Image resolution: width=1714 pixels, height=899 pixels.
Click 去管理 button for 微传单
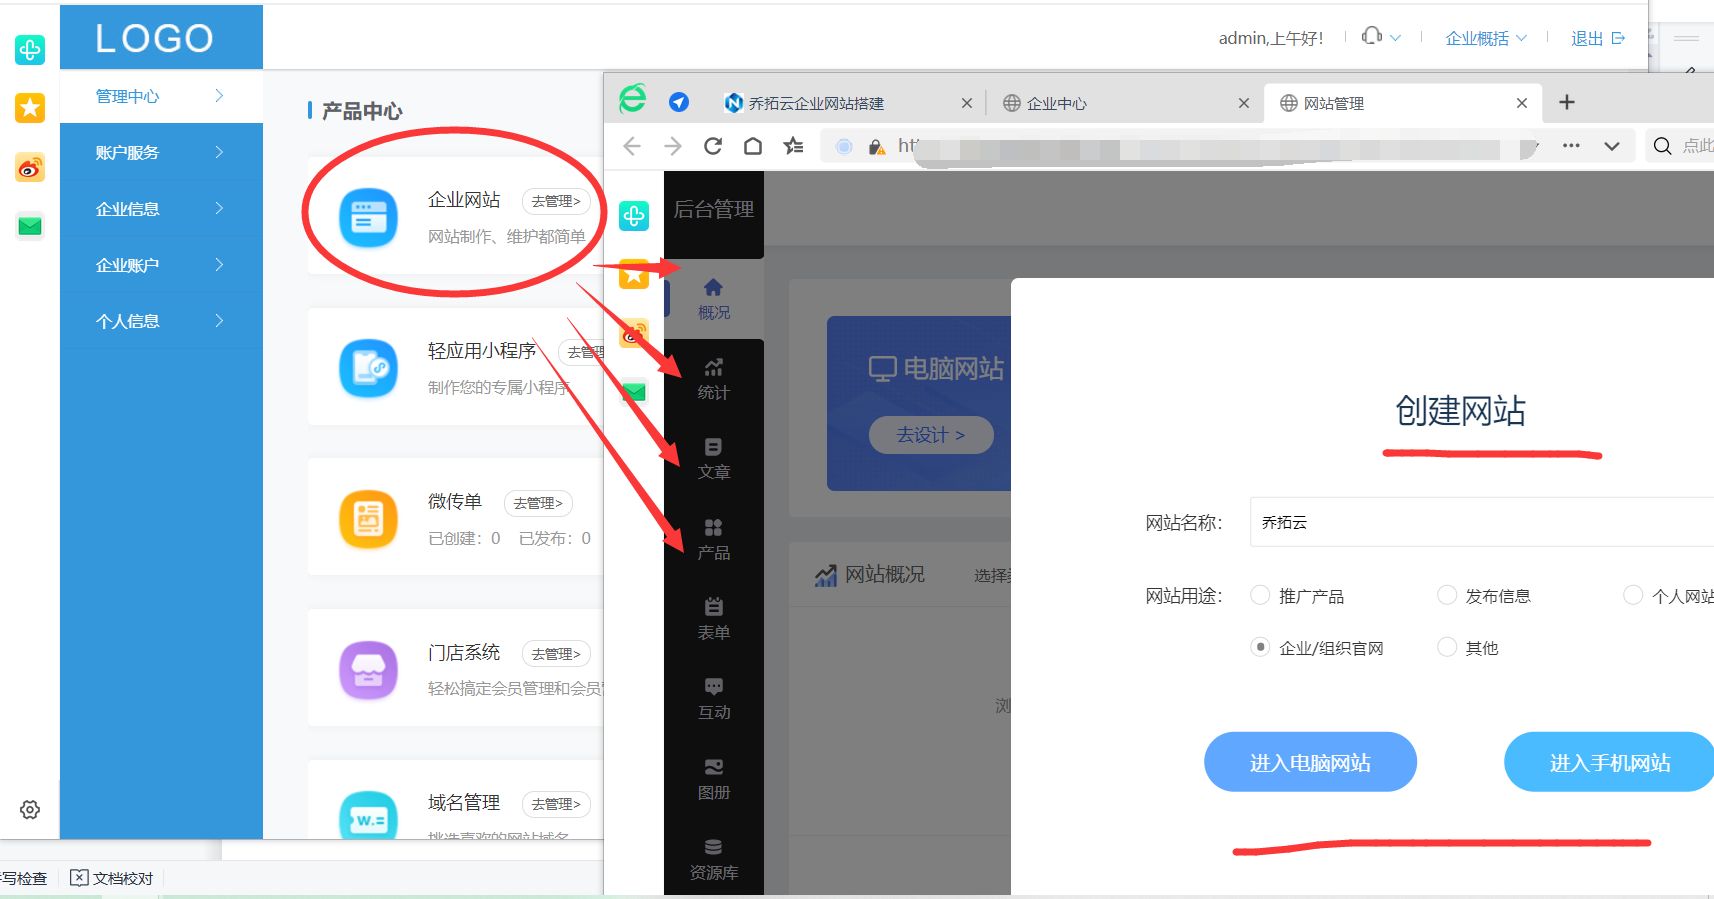coord(538,503)
